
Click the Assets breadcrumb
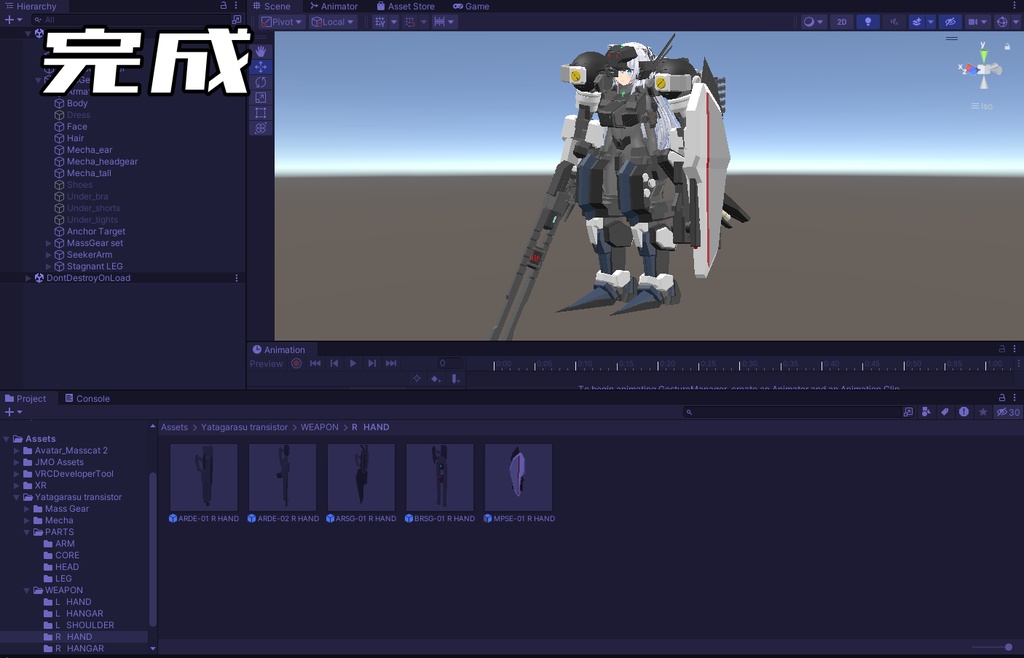pyautogui.click(x=174, y=427)
